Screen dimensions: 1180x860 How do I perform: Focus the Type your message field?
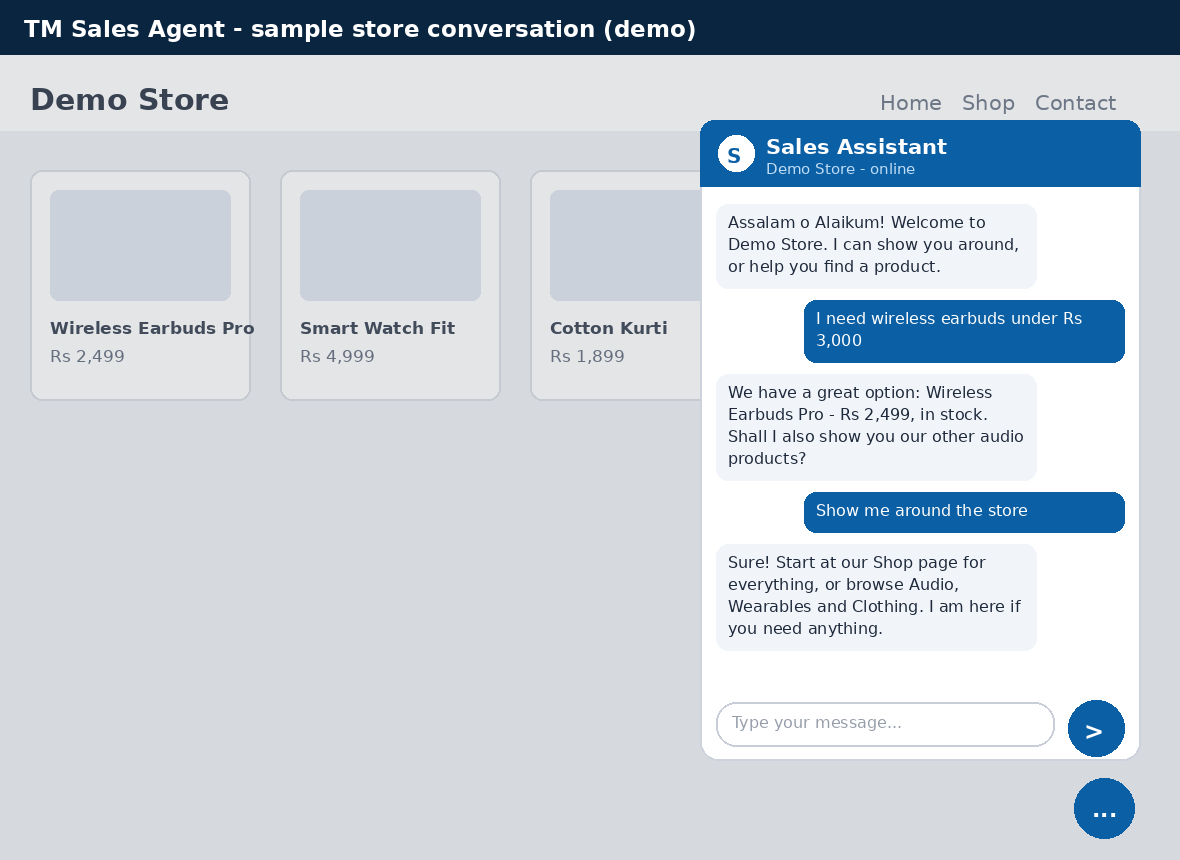(885, 724)
